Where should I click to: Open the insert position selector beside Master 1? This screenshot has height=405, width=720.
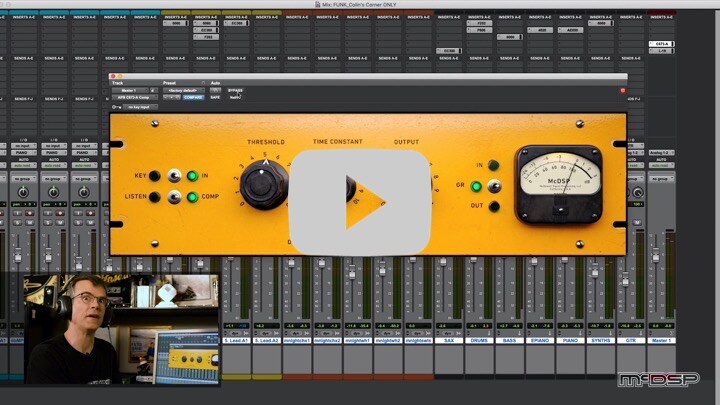(153, 90)
